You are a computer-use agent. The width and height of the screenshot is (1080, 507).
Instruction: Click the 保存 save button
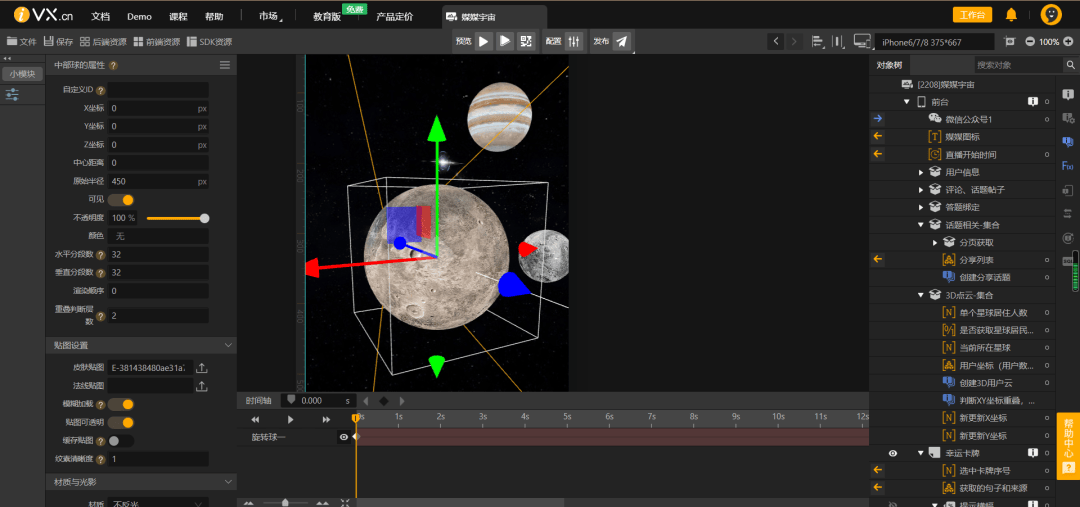click(x=58, y=42)
